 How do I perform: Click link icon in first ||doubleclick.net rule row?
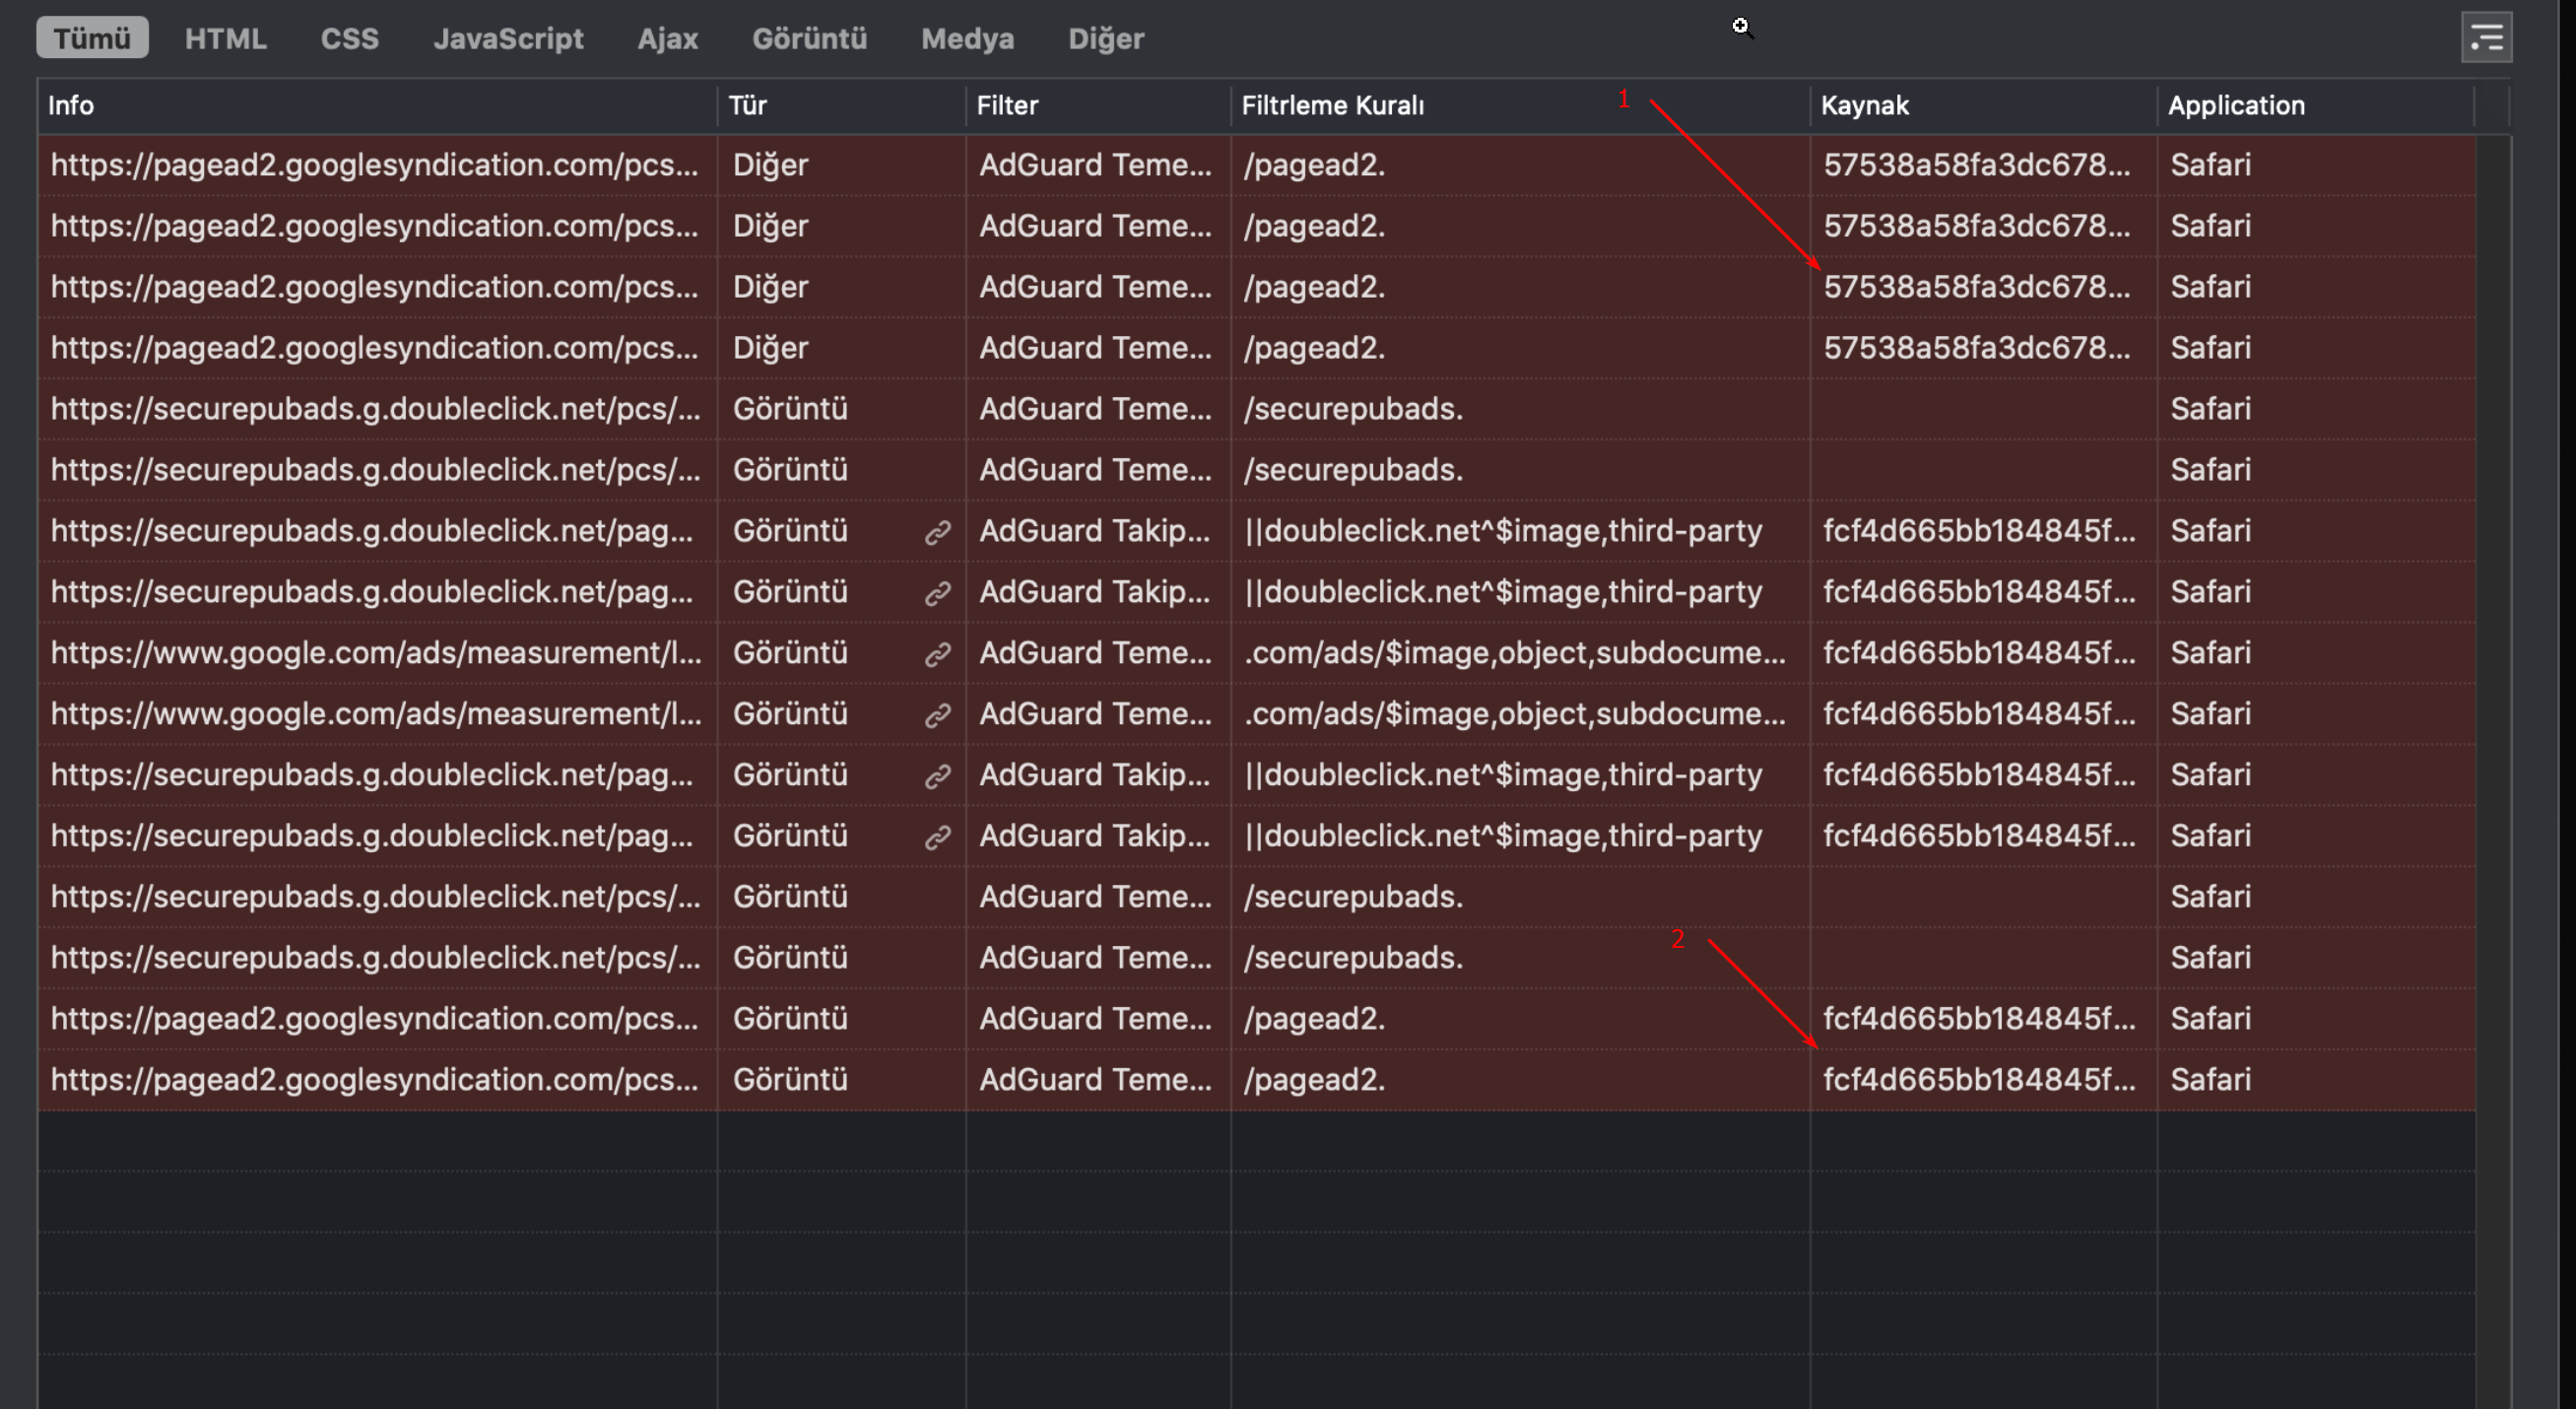coord(937,532)
